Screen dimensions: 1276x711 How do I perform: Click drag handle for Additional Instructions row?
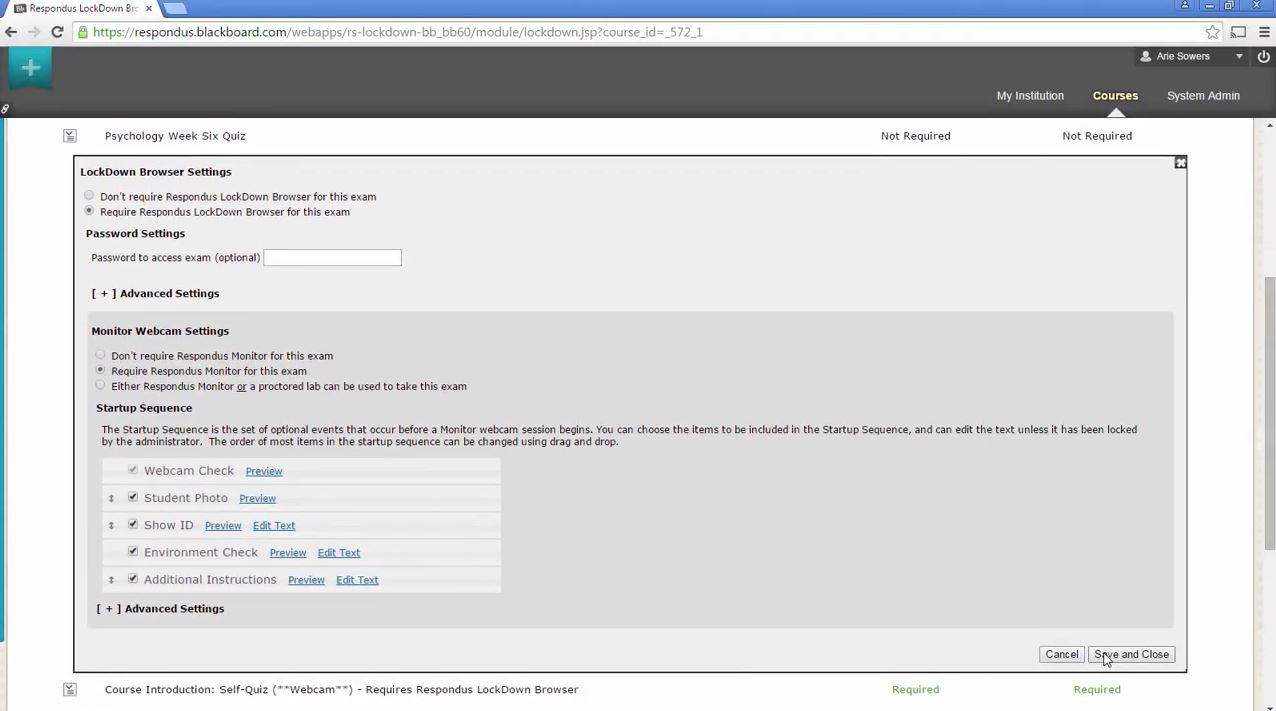point(111,579)
